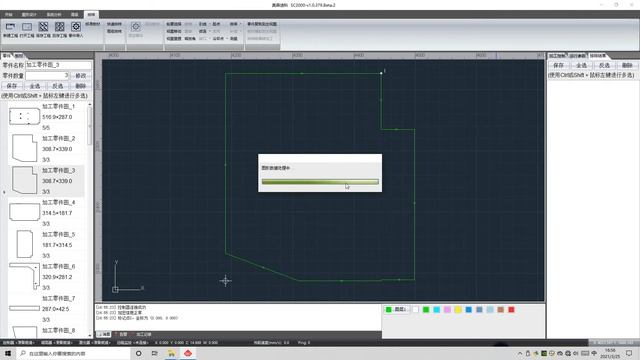Select part thumbnail 加工零件图_6

24,276
